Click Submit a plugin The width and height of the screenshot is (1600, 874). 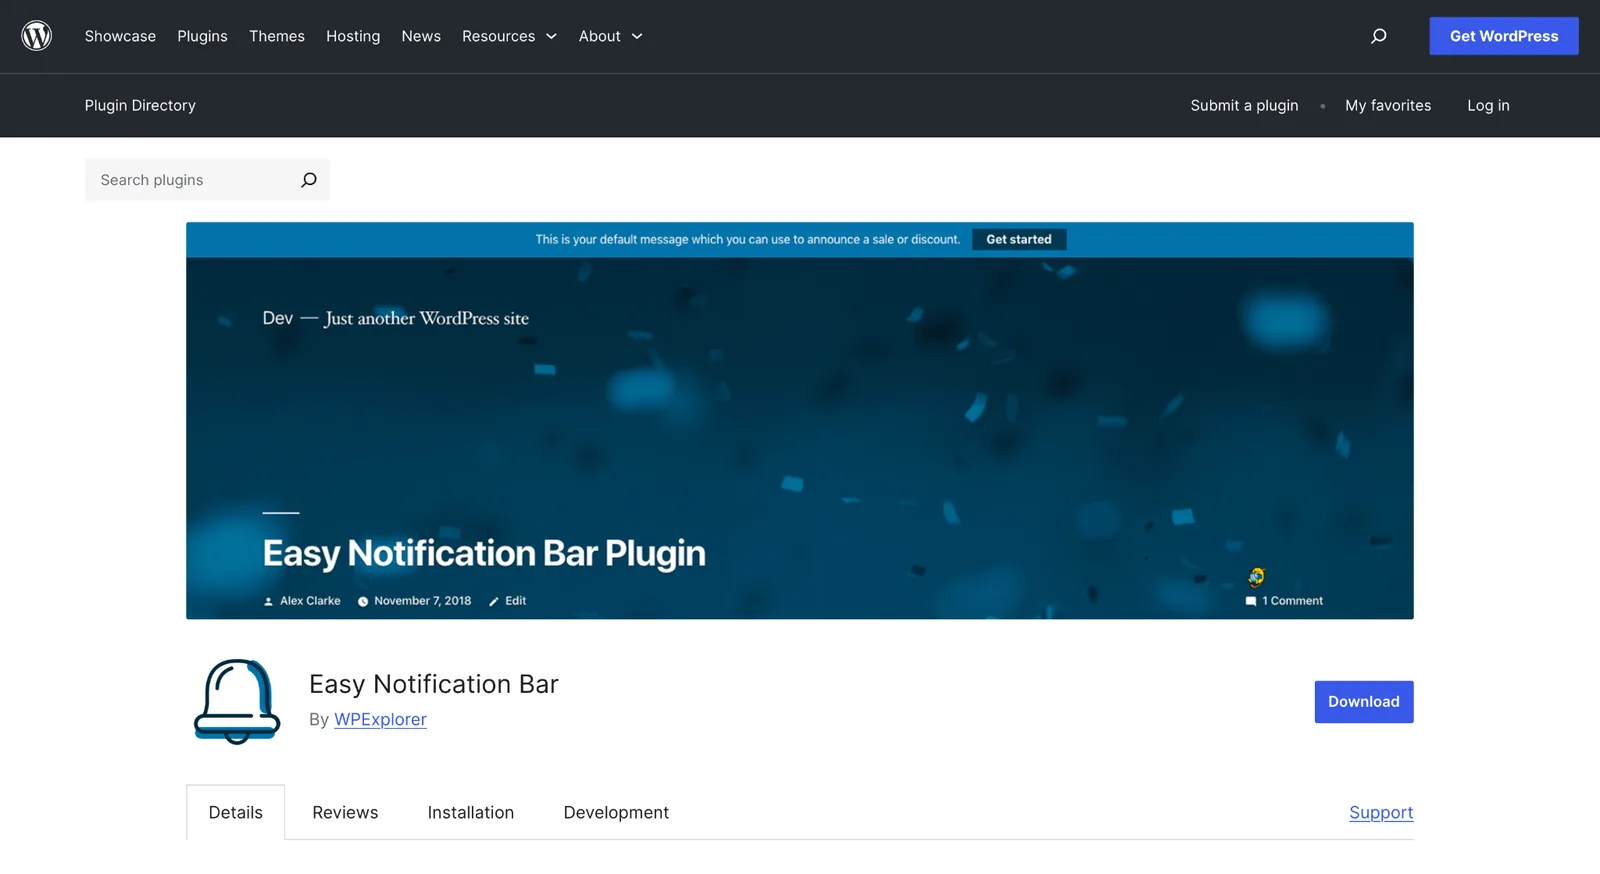(x=1244, y=105)
